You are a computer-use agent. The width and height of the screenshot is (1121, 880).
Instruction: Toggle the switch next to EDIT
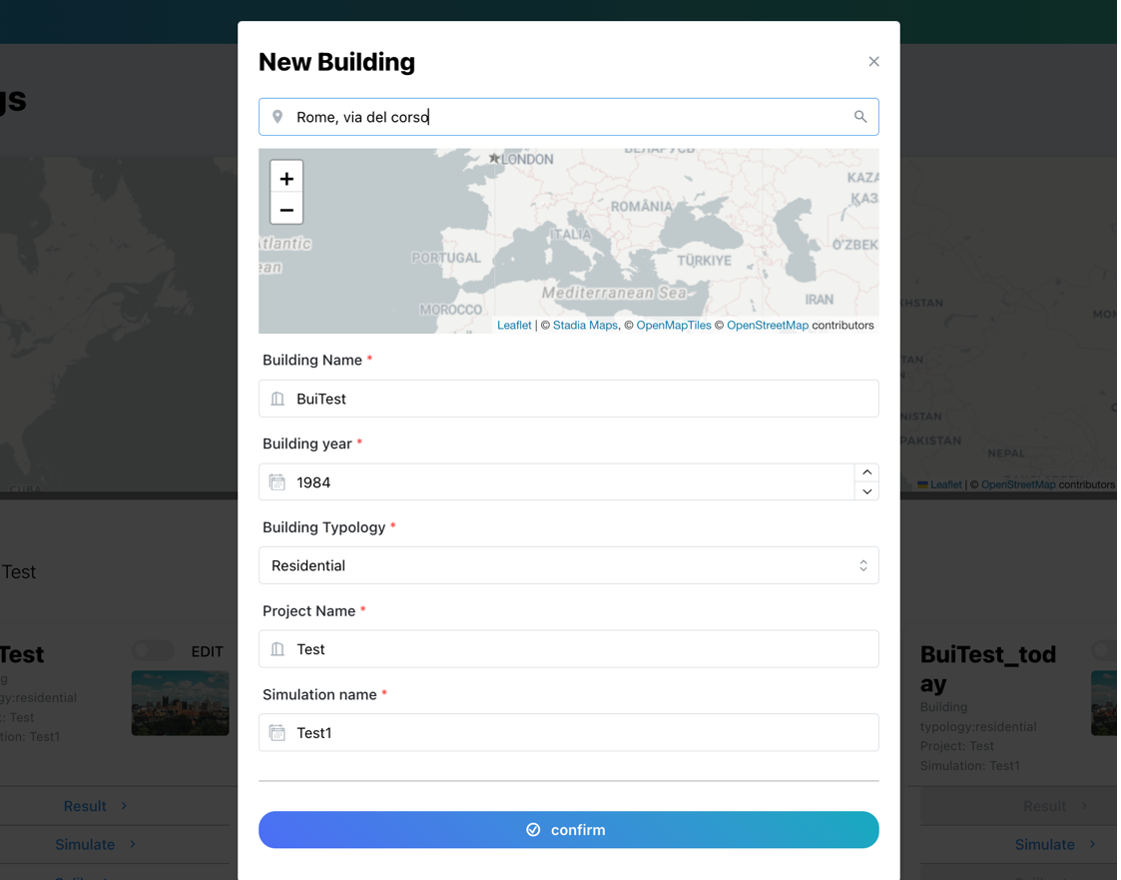point(153,651)
